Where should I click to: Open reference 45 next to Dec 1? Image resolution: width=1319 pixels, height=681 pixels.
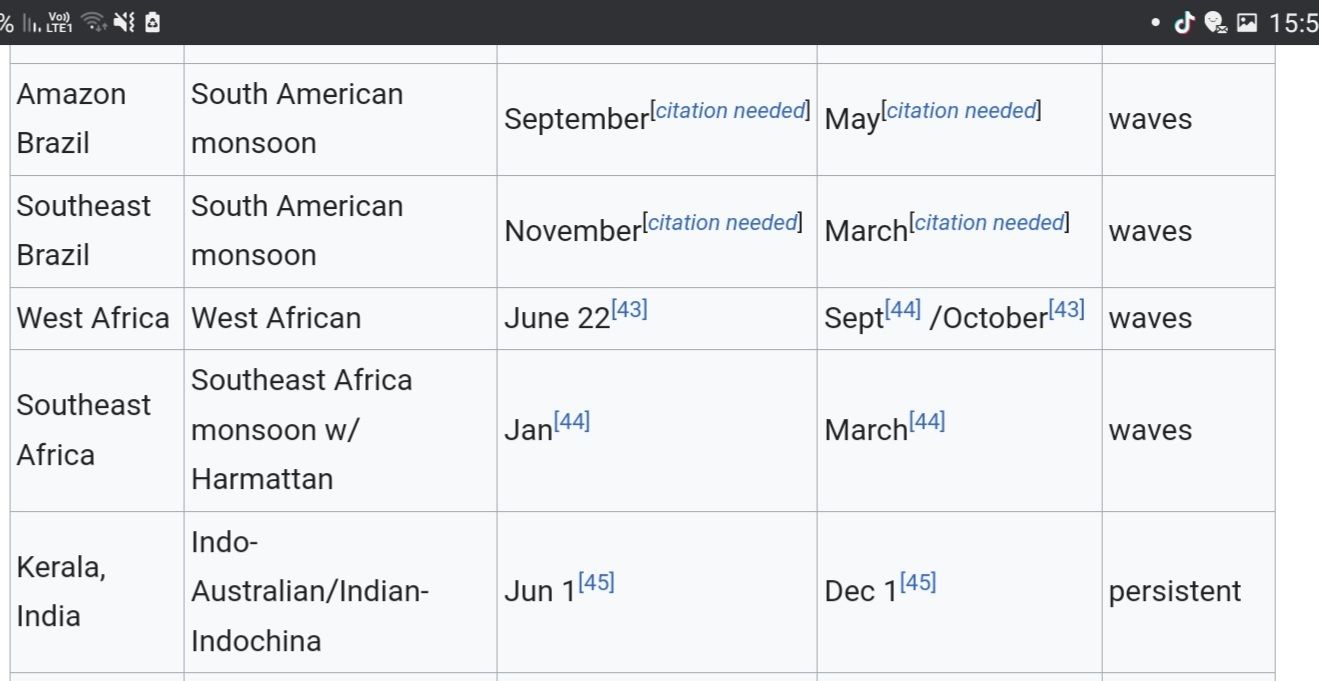click(918, 582)
